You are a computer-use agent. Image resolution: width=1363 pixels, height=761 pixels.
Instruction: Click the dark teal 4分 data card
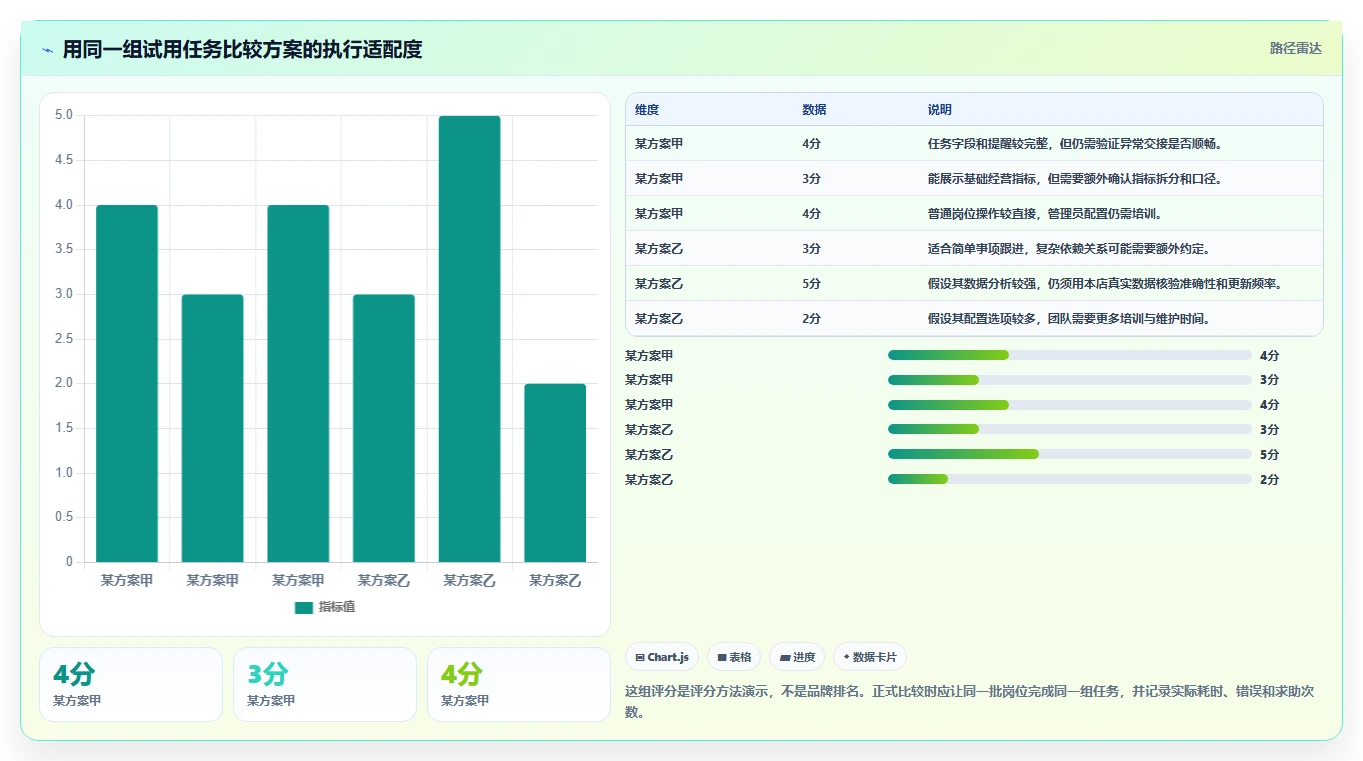pyautogui.click(x=131, y=684)
